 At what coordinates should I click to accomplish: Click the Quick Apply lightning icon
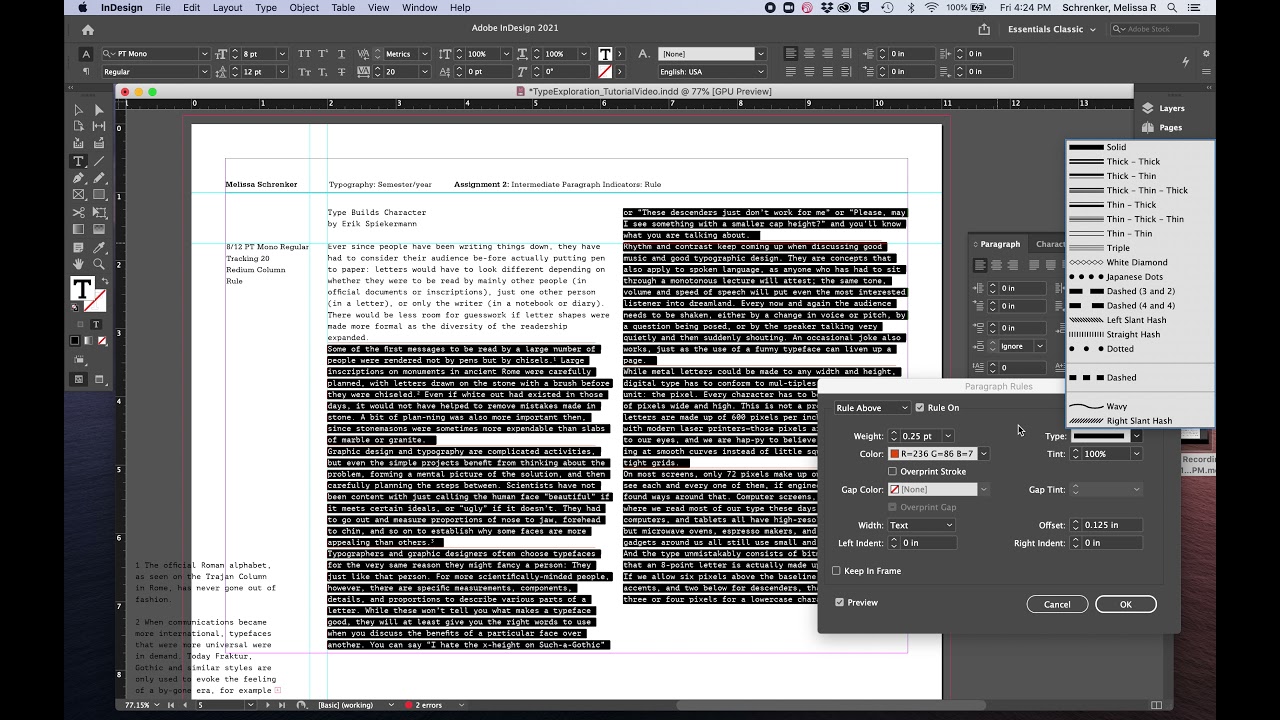pos(1185,62)
